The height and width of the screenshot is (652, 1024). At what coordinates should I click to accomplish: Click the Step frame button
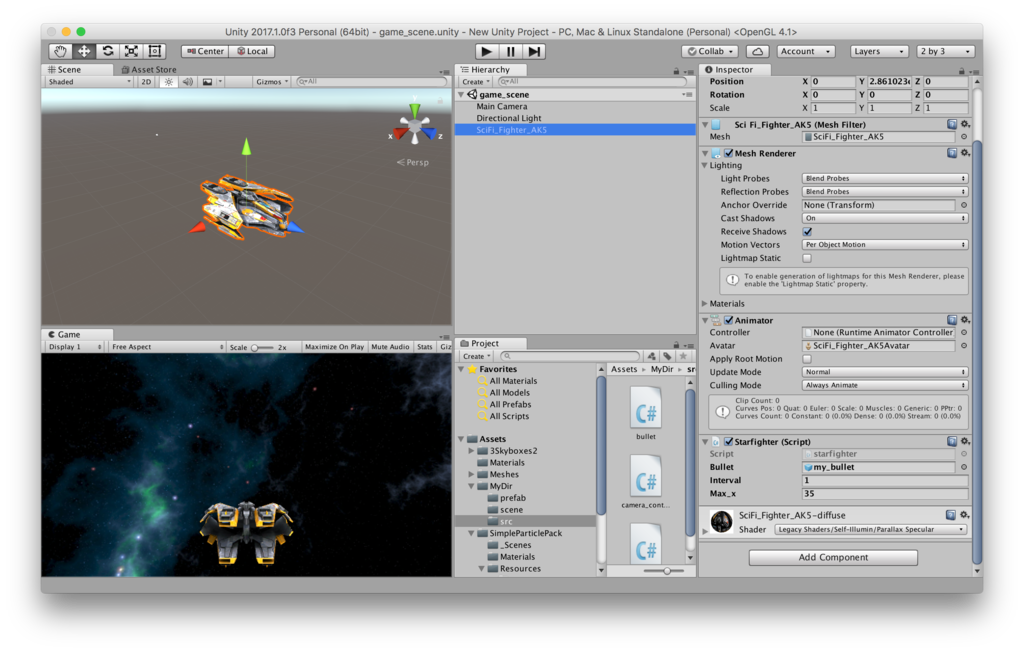click(x=534, y=51)
